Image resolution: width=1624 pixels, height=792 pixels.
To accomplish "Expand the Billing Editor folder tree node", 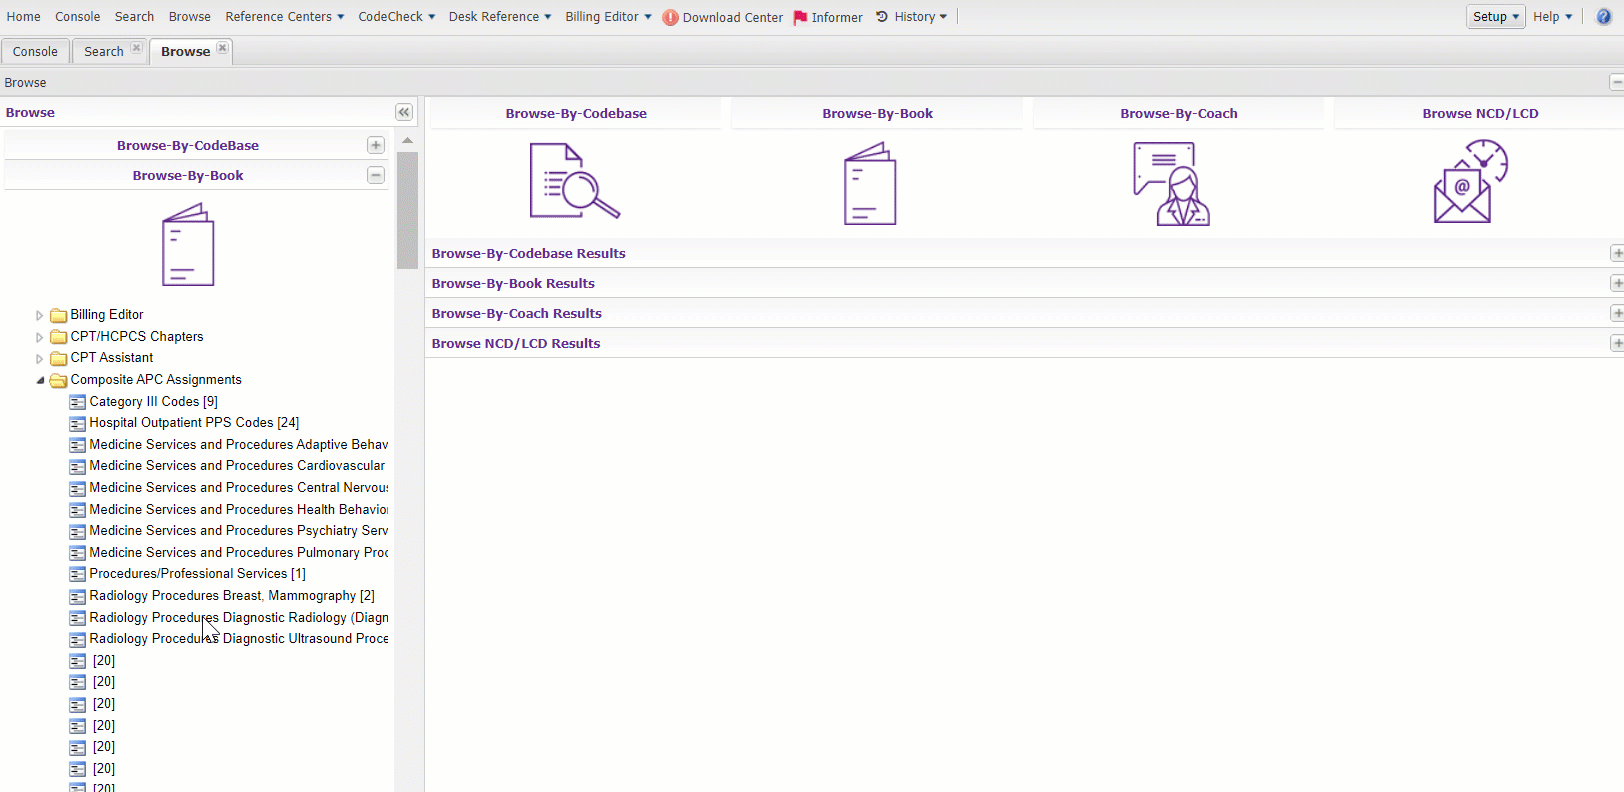I will coord(40,315).
